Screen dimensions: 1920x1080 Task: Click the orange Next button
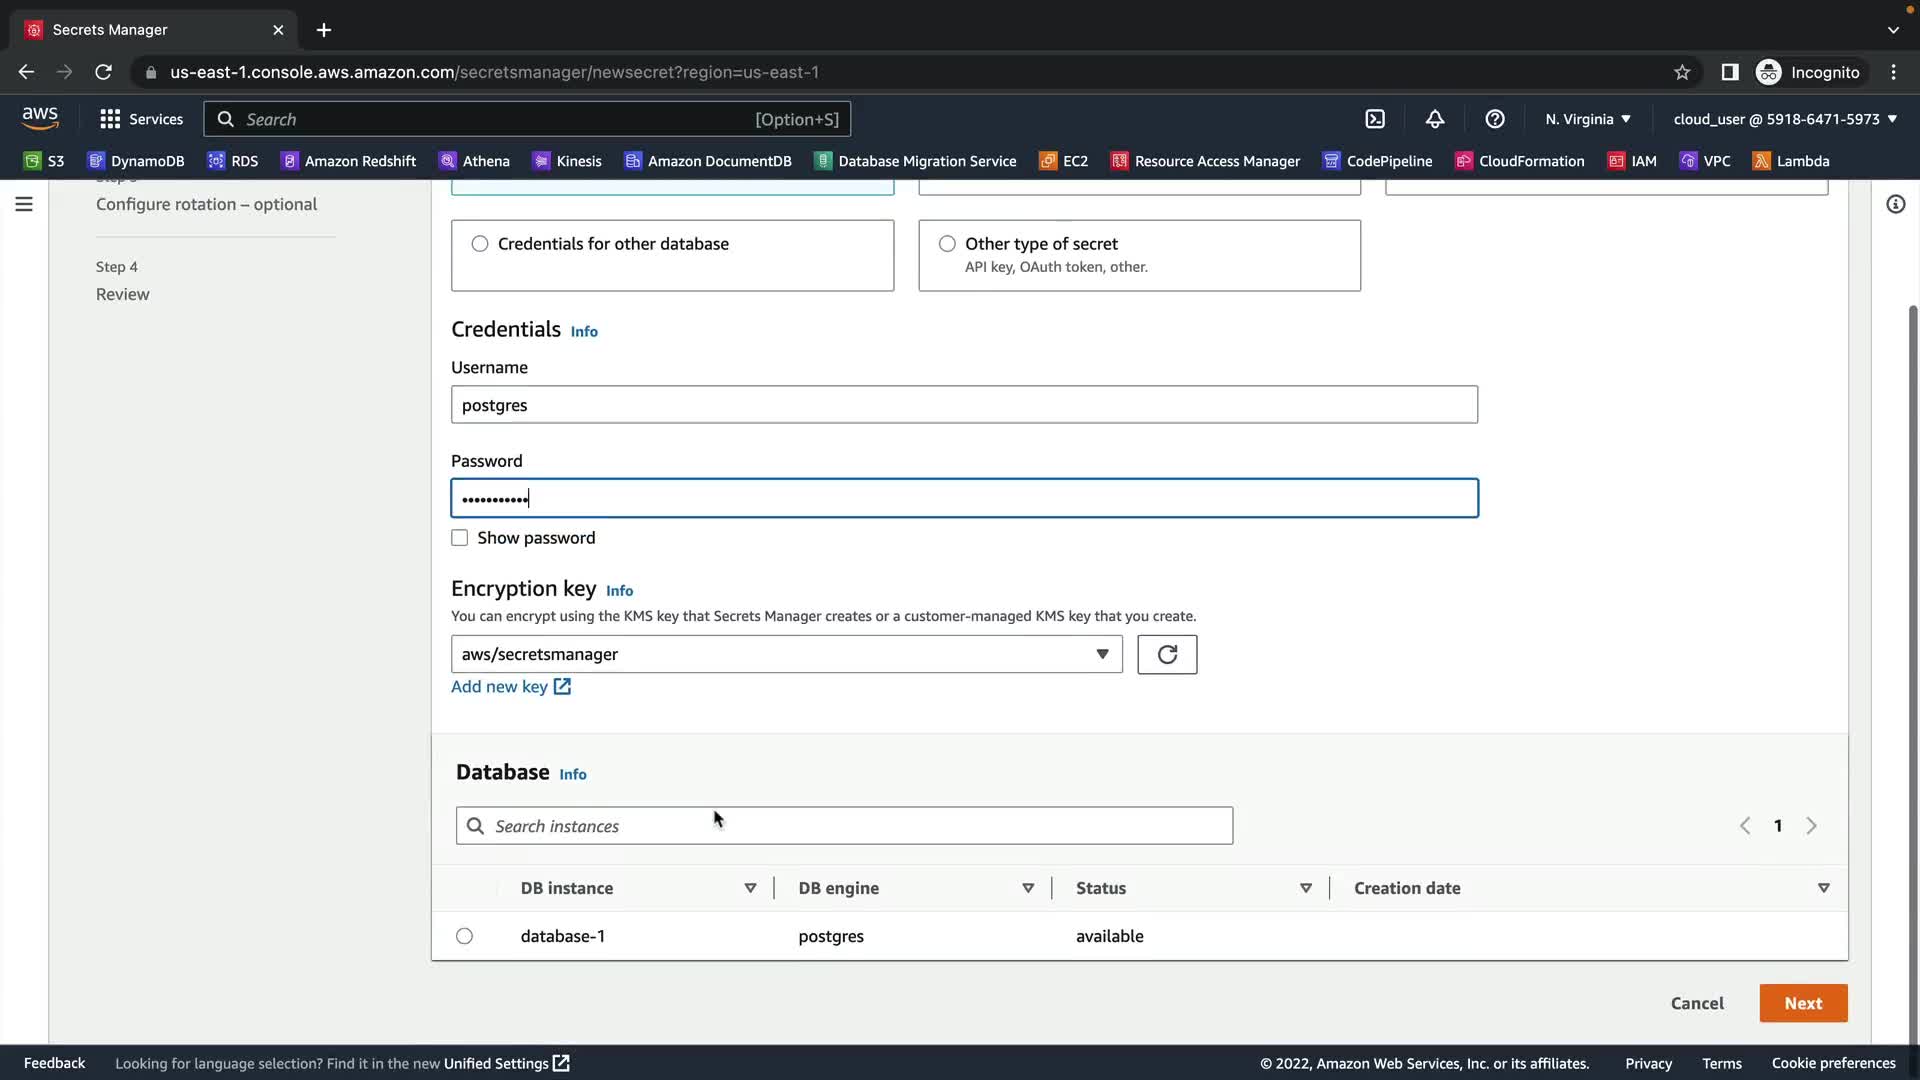point(1803,1003)
